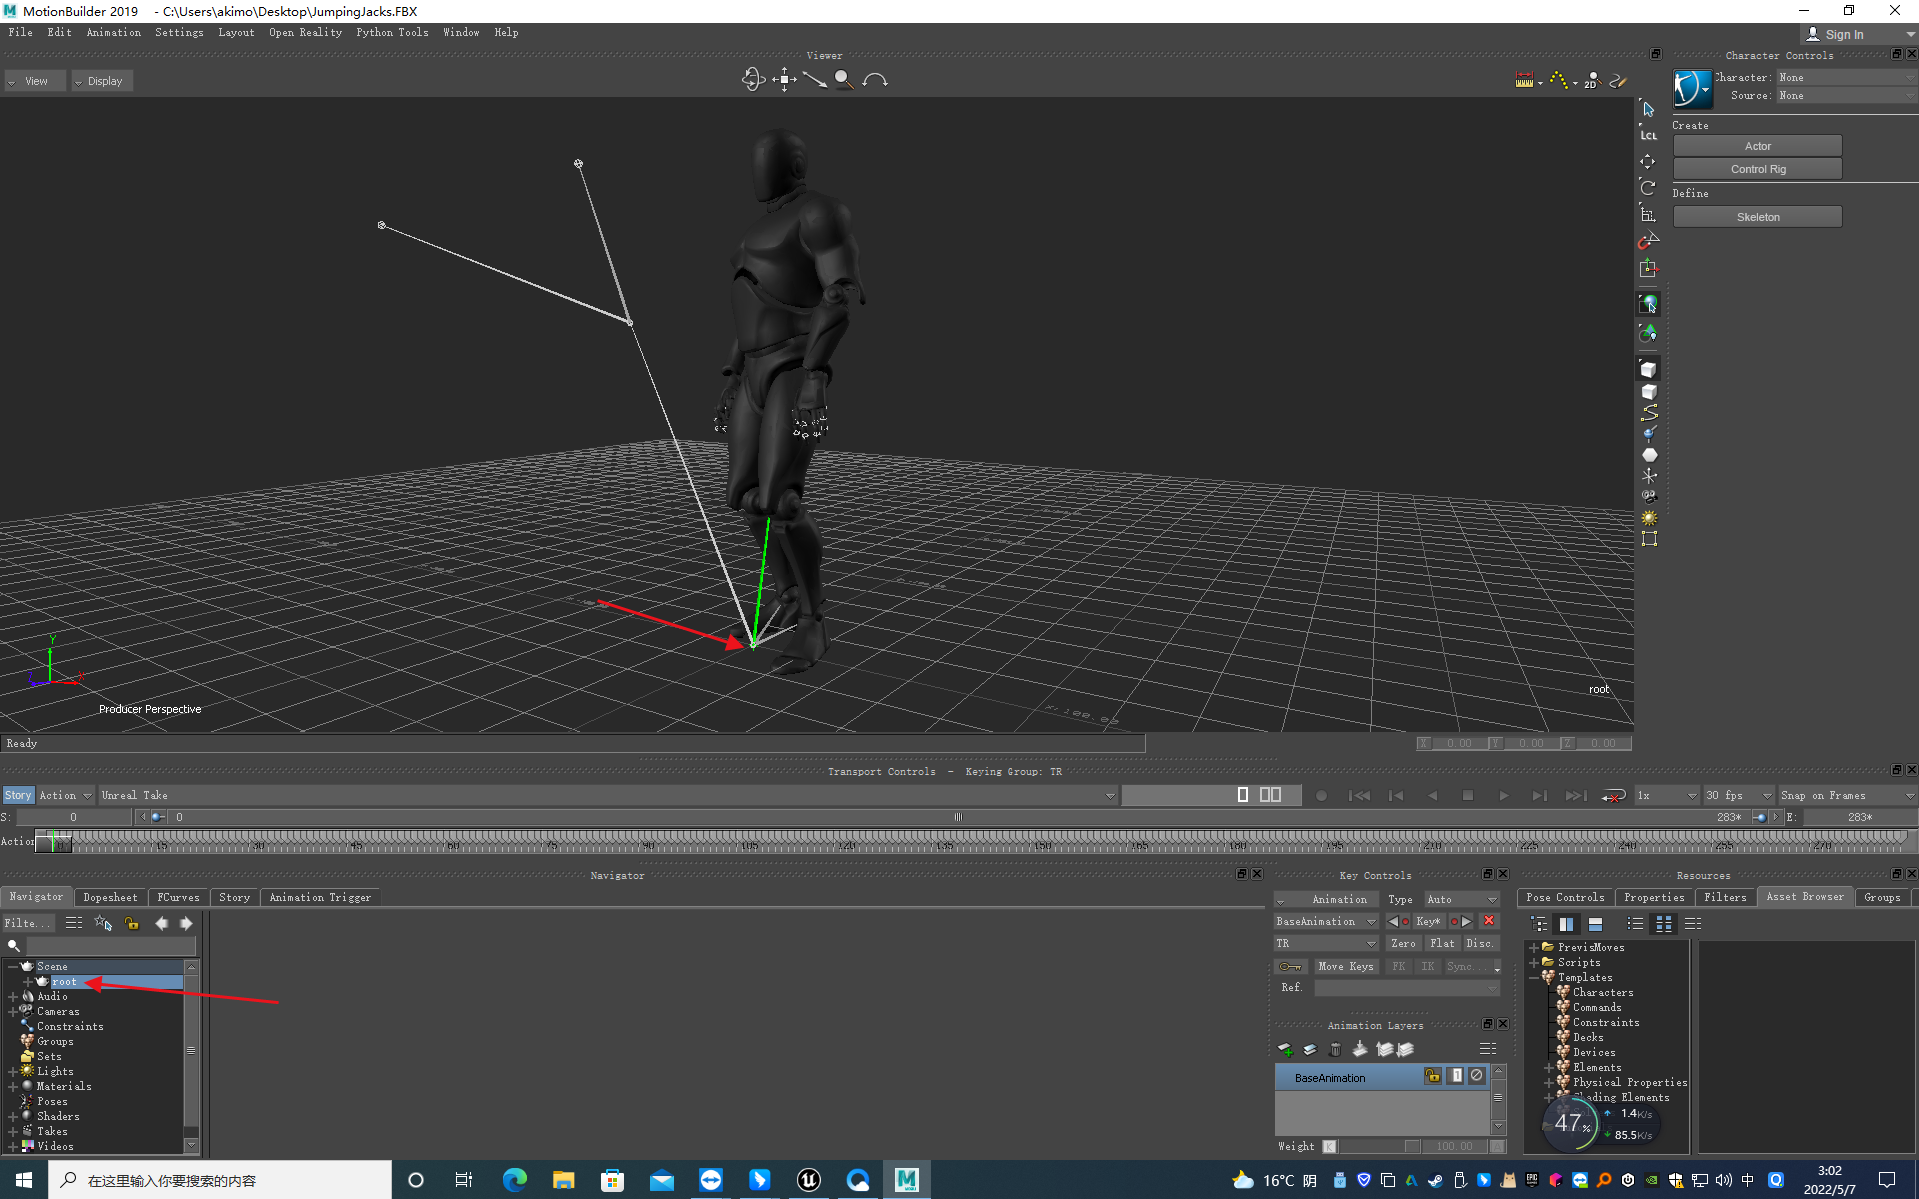The width and height of the screenshot is (1919, 1199).
Task: Toggle loop playback in Transport Controls
Action: click(1613, 796)
